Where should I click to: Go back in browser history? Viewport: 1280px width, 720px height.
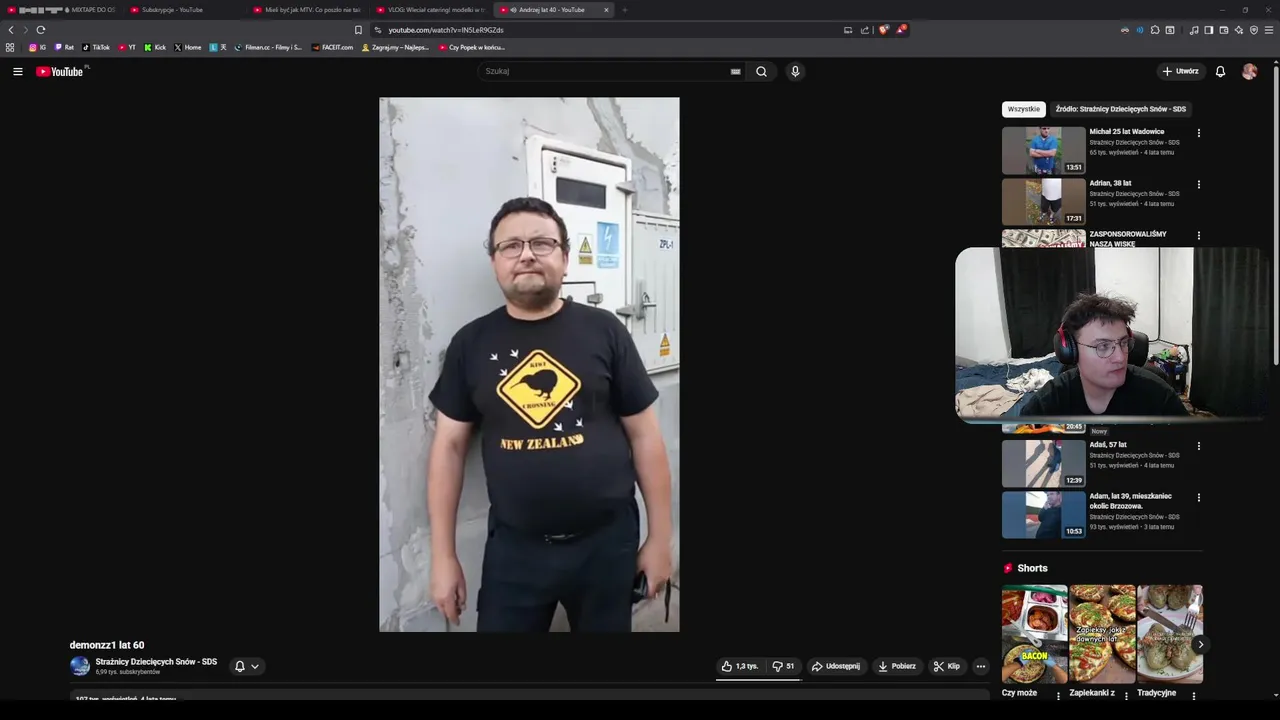pyautogui.click(x=11, y=30)
